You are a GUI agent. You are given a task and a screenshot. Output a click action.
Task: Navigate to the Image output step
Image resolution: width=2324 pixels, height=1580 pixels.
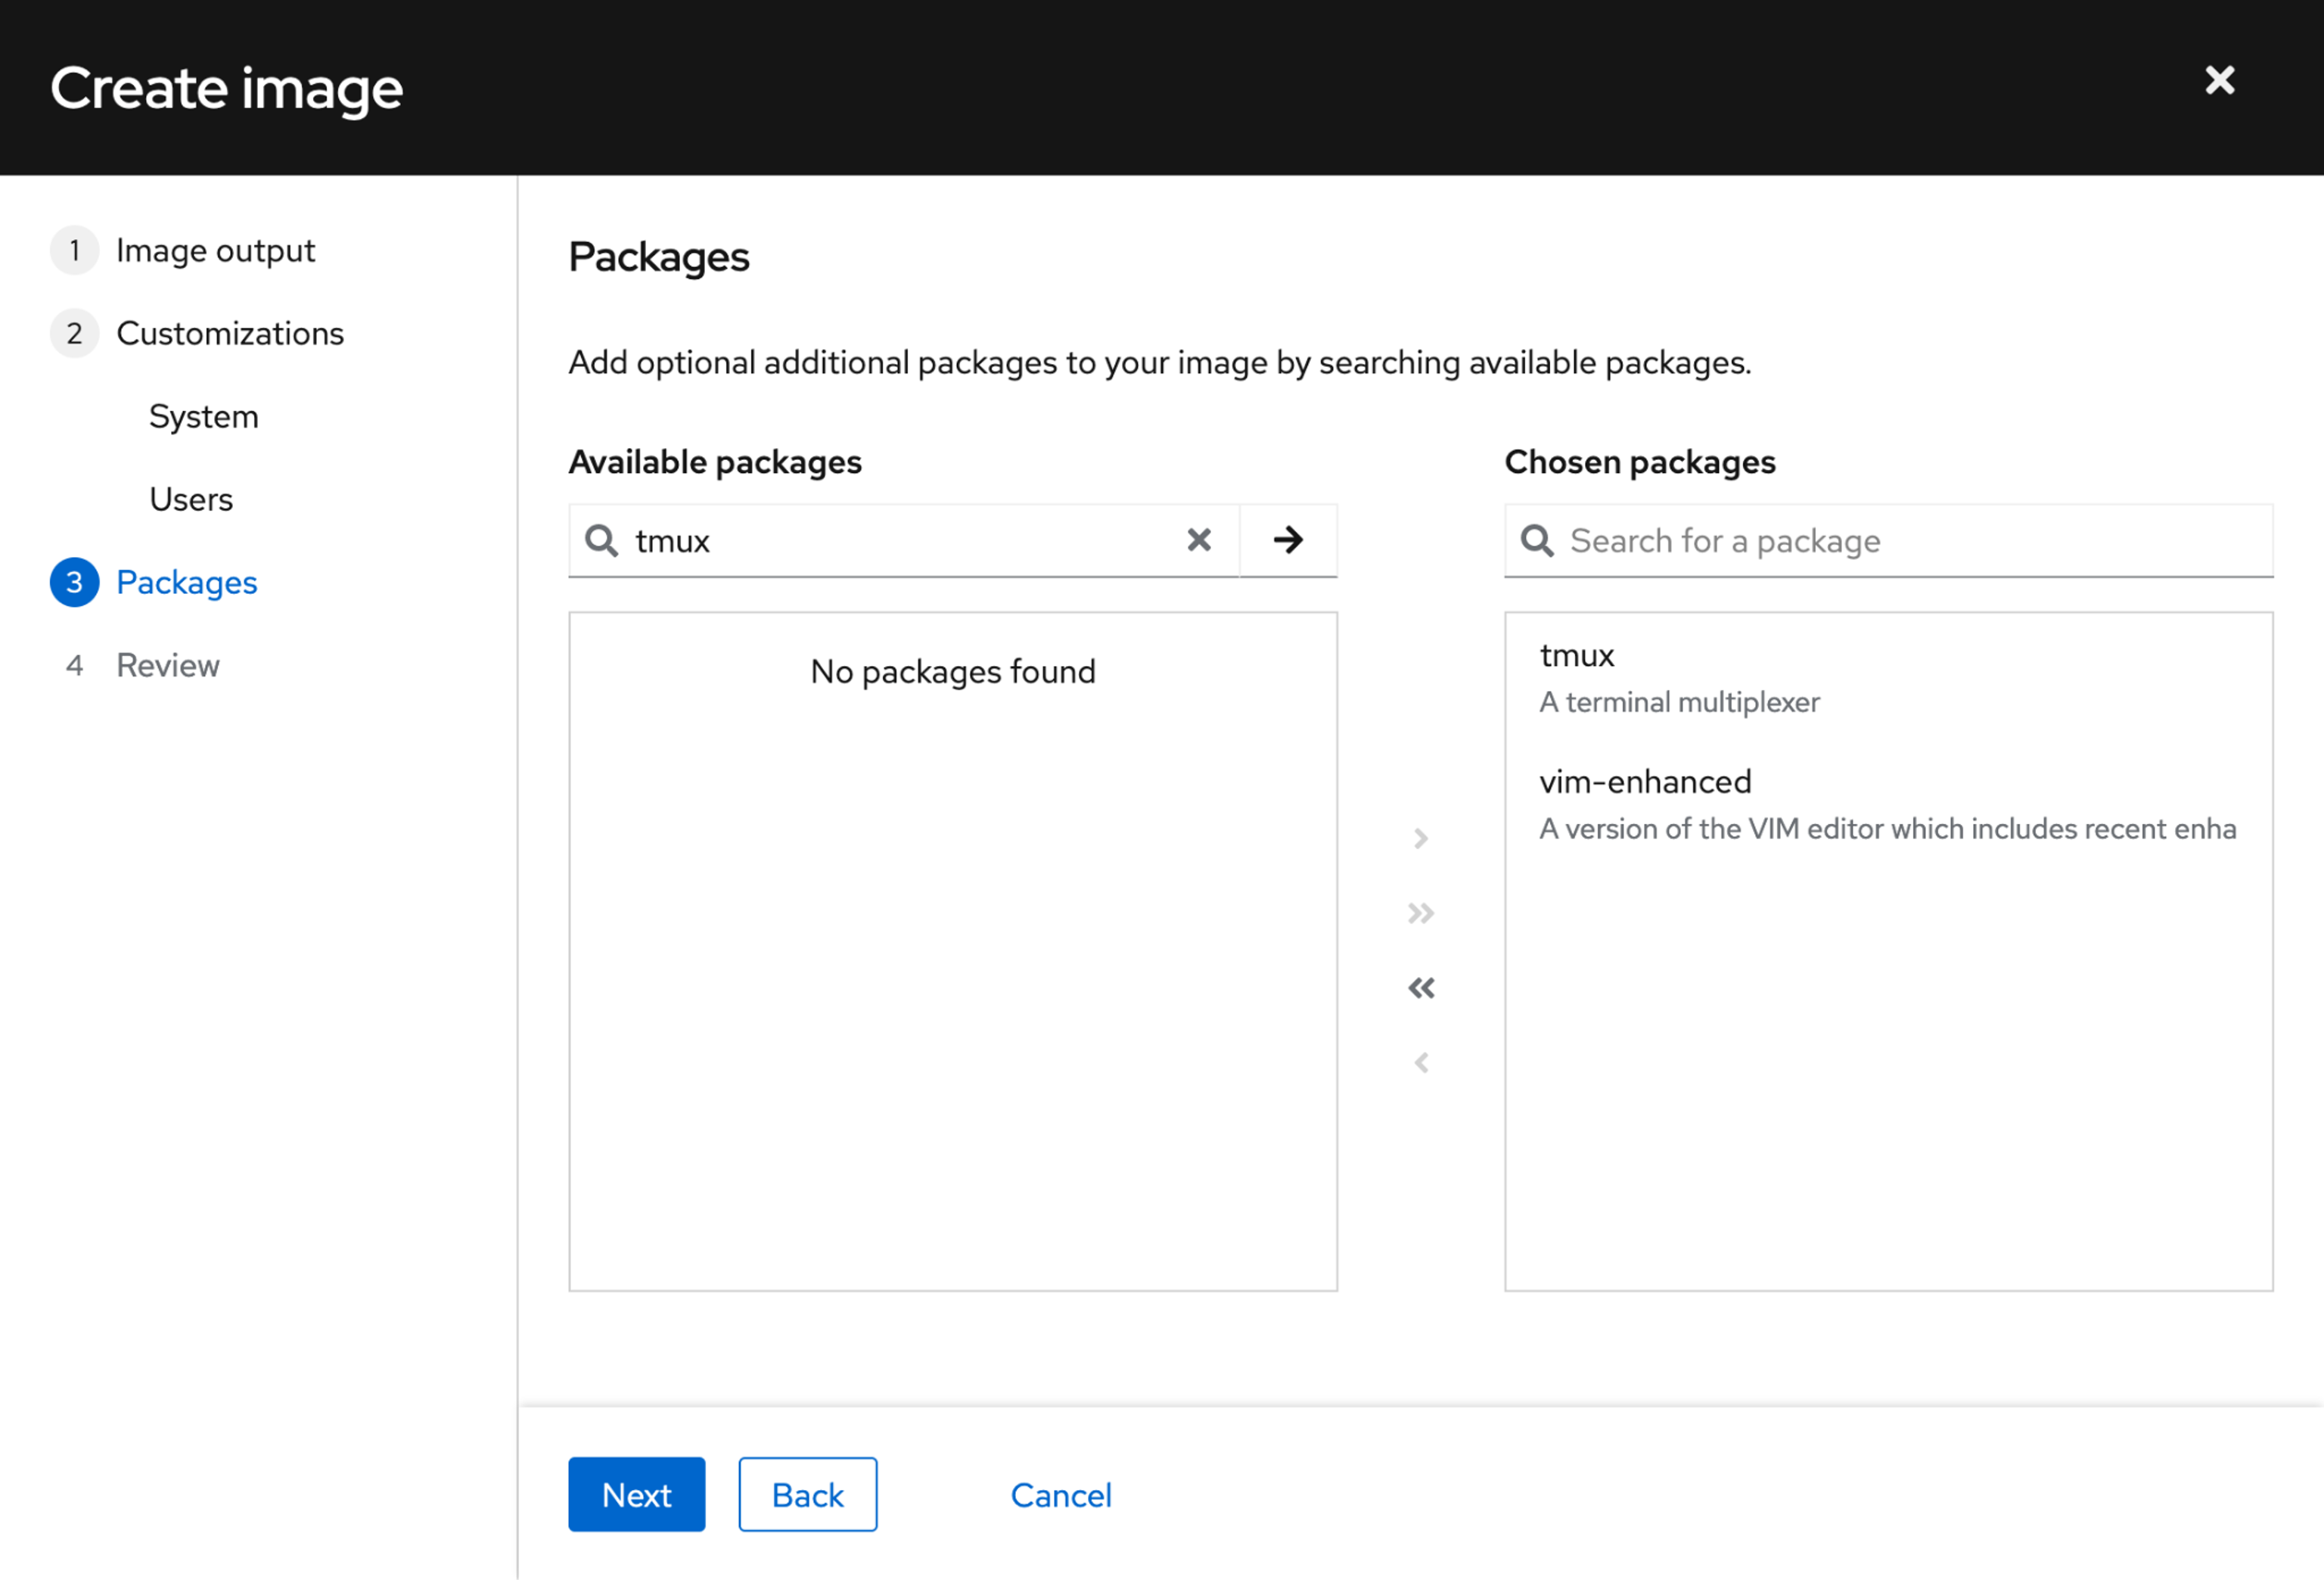pyautogui.click(x=216, y=250)
